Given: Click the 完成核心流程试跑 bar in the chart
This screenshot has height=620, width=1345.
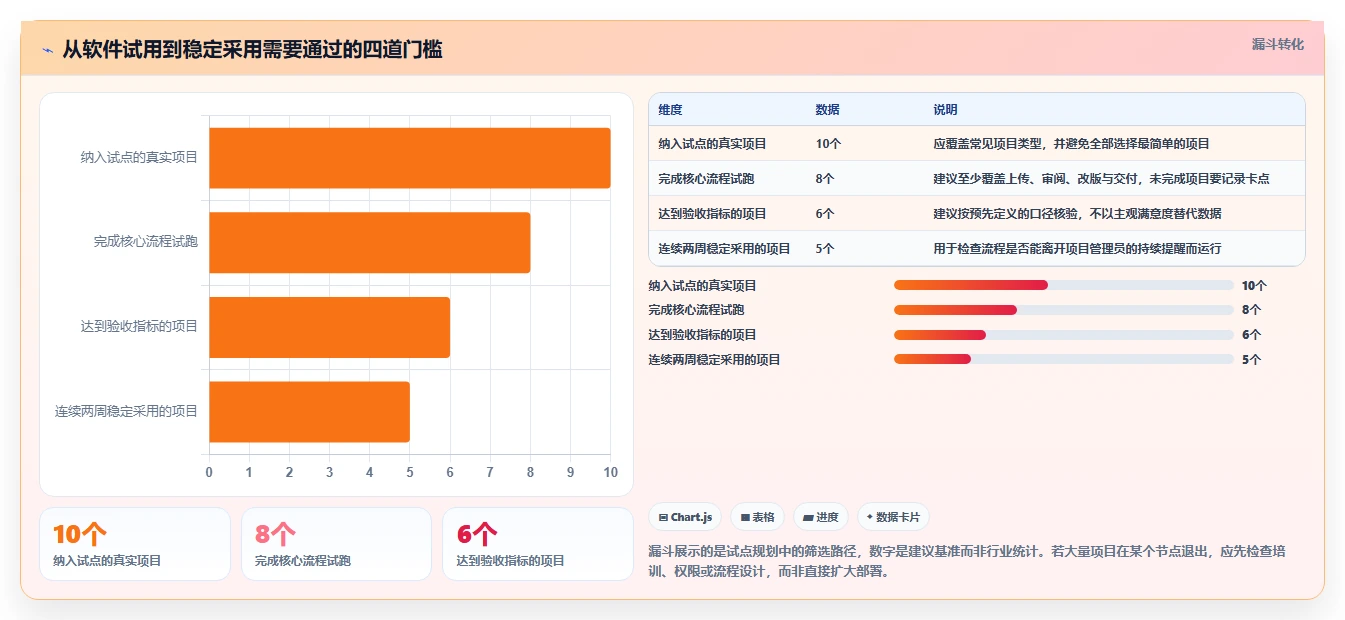Looking at the screenshot, I should coord(370,242).
